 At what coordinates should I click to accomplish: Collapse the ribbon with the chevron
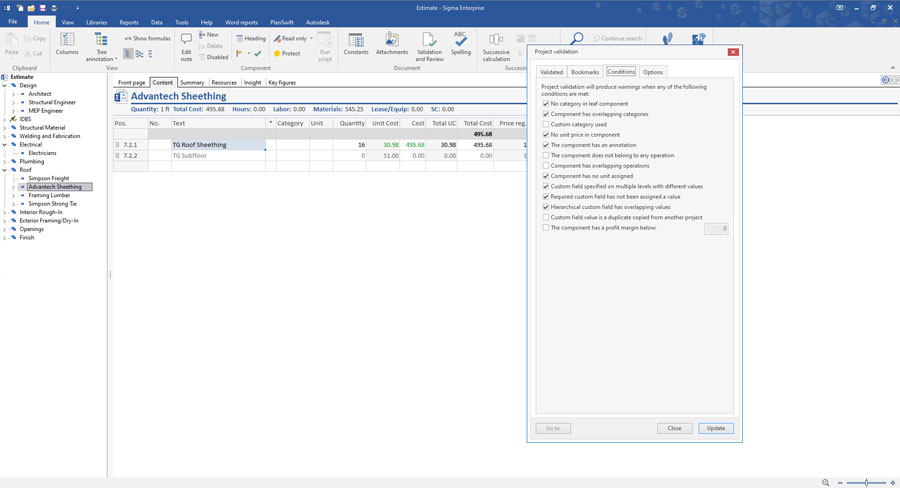(x=893, y=68)
